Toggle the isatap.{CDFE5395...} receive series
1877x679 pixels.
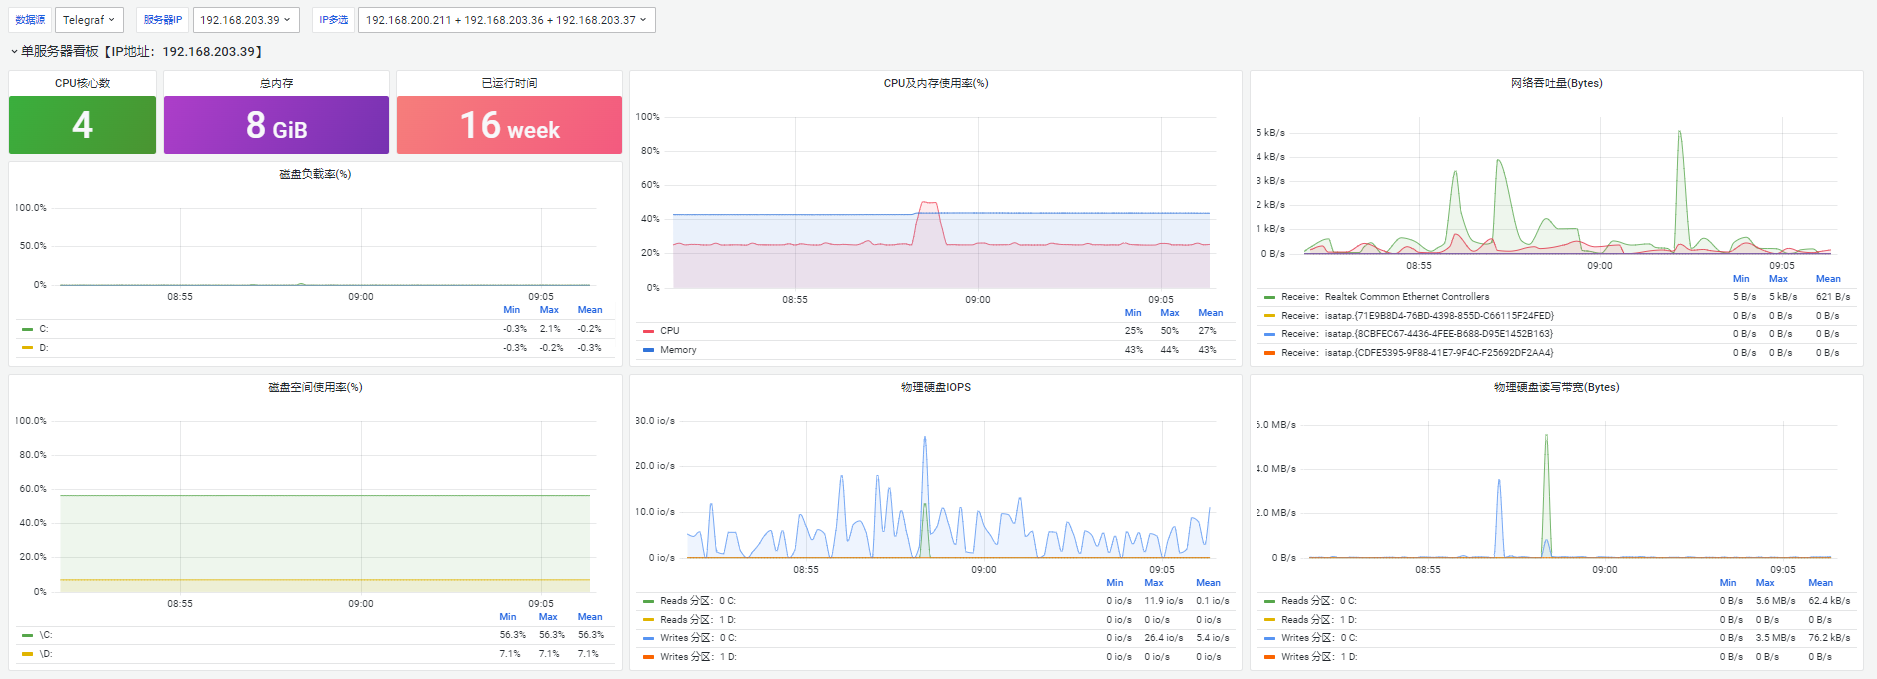[x=1417, y=353]
